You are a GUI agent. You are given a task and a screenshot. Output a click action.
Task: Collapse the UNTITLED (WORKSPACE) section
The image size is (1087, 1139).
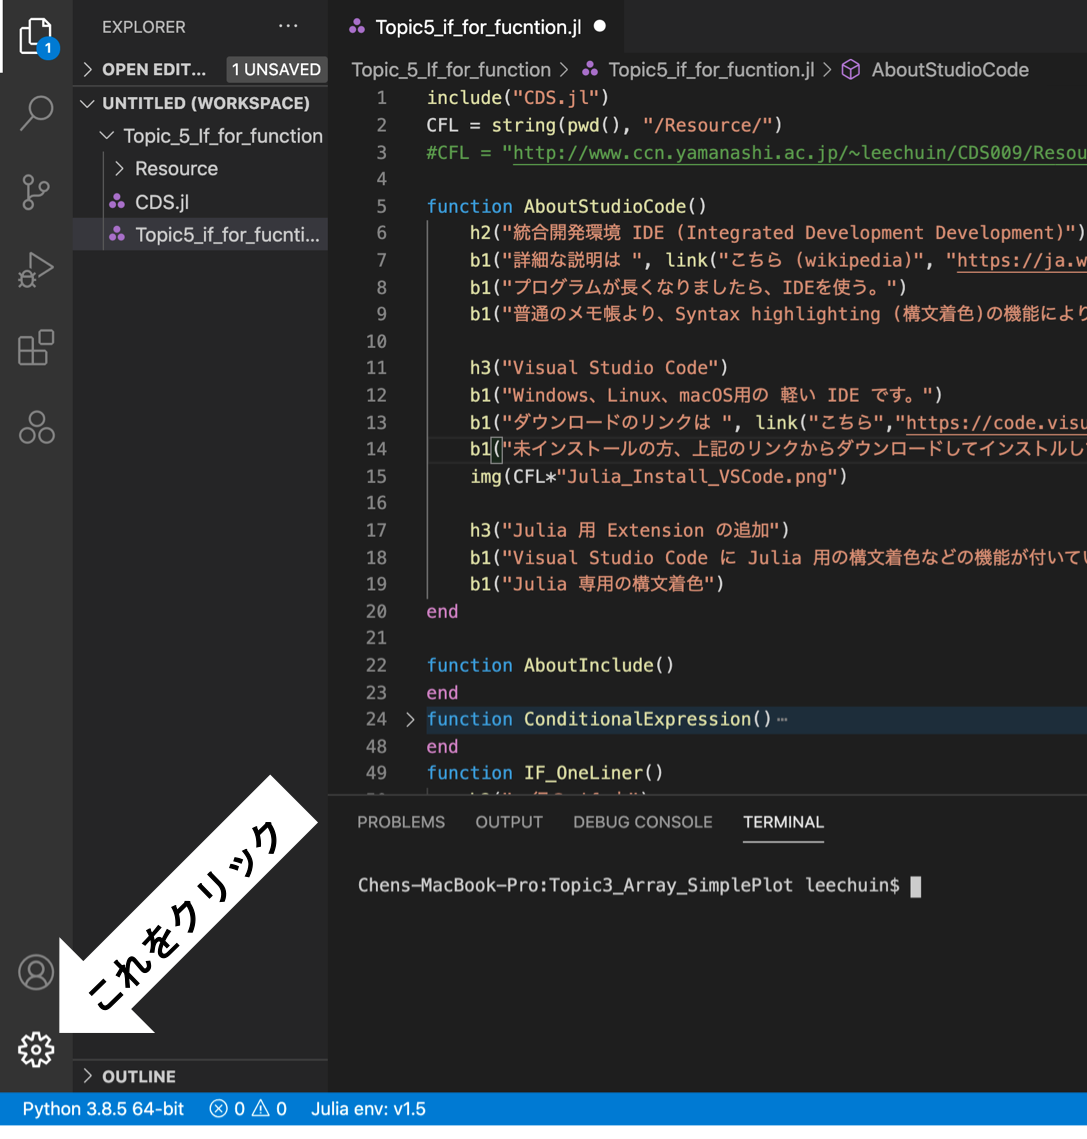point(88,103)
